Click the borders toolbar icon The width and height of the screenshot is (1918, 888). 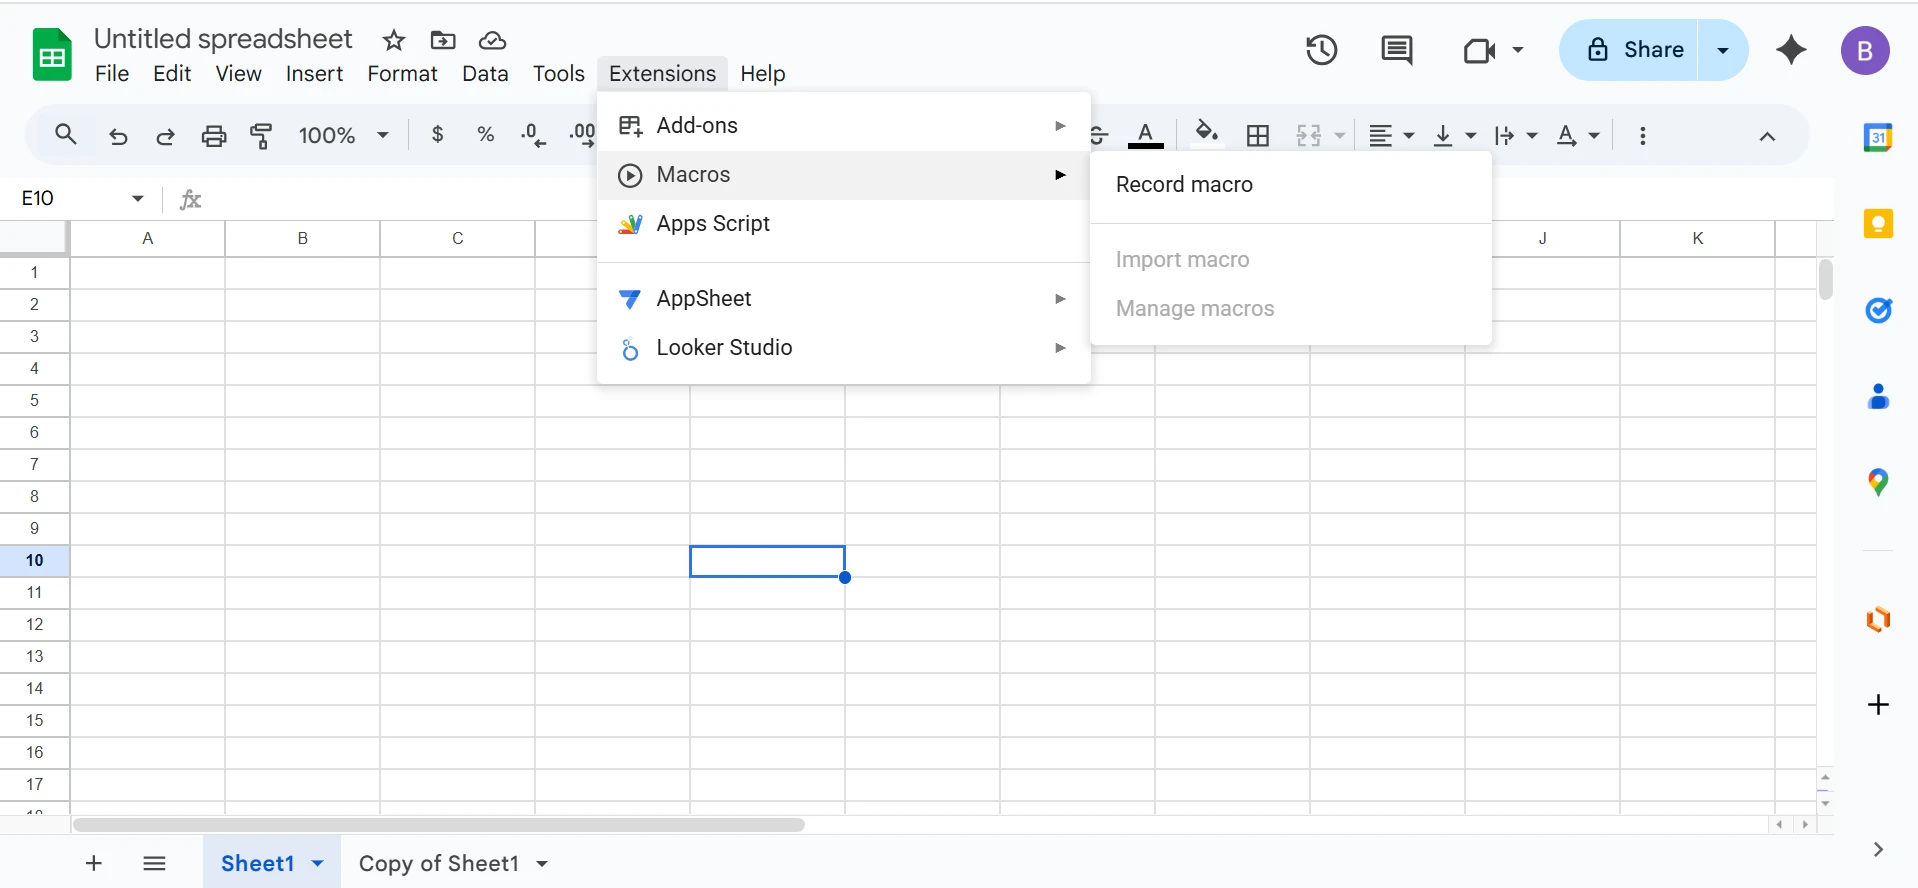[1258, 135]
